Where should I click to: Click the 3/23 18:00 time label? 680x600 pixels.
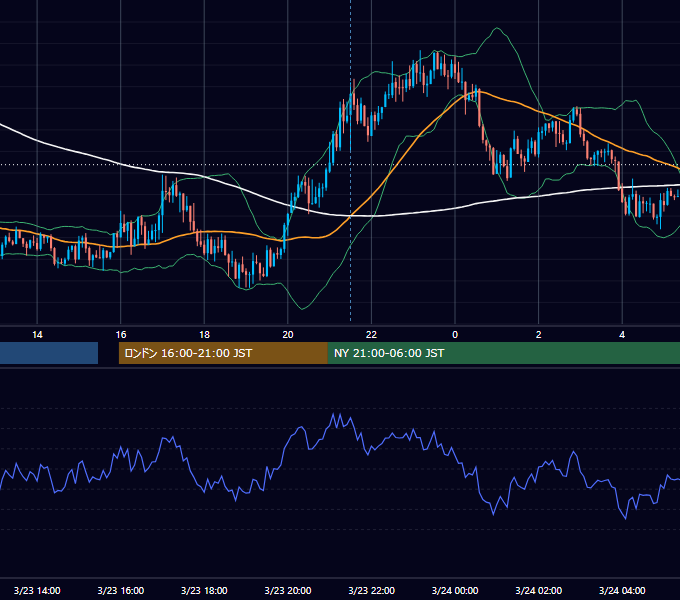pyautogui.click(x=204, y=590)
